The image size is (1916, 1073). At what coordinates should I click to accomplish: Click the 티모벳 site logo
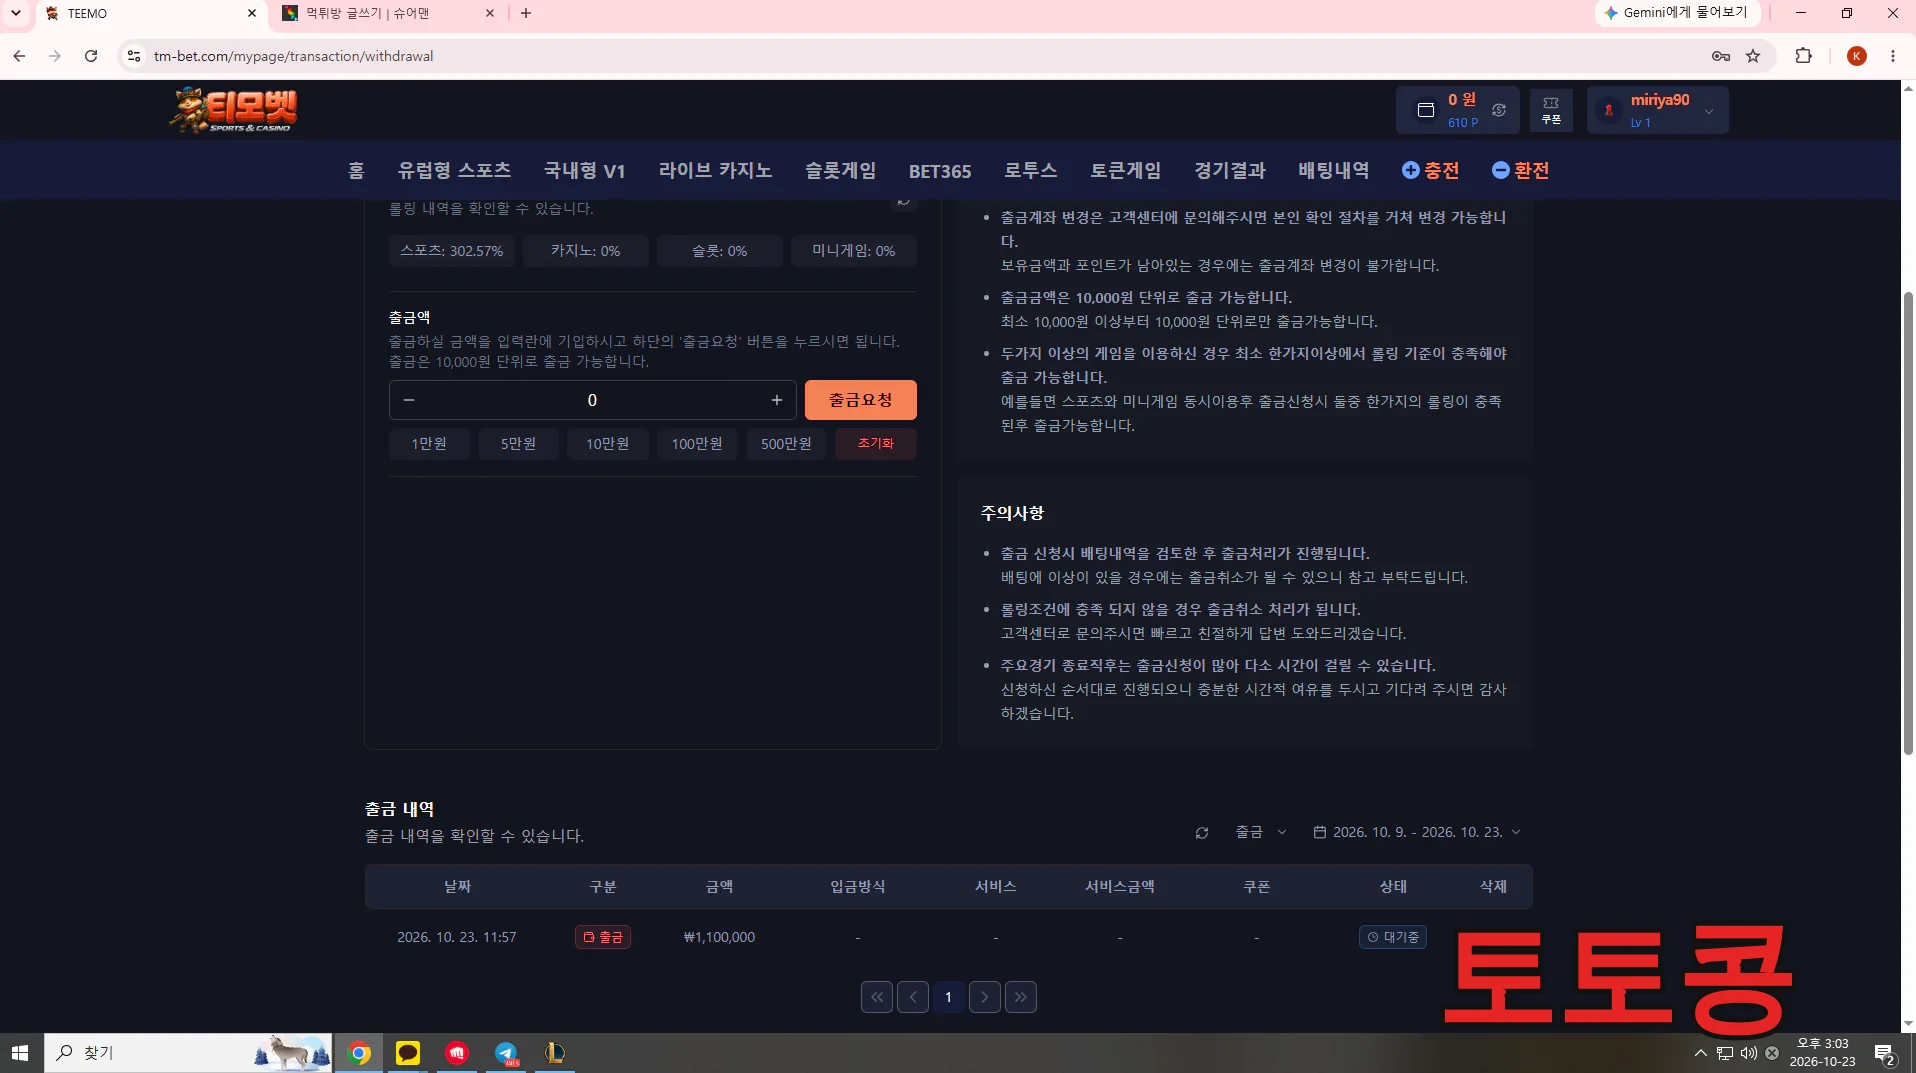[x=234, y=110]
